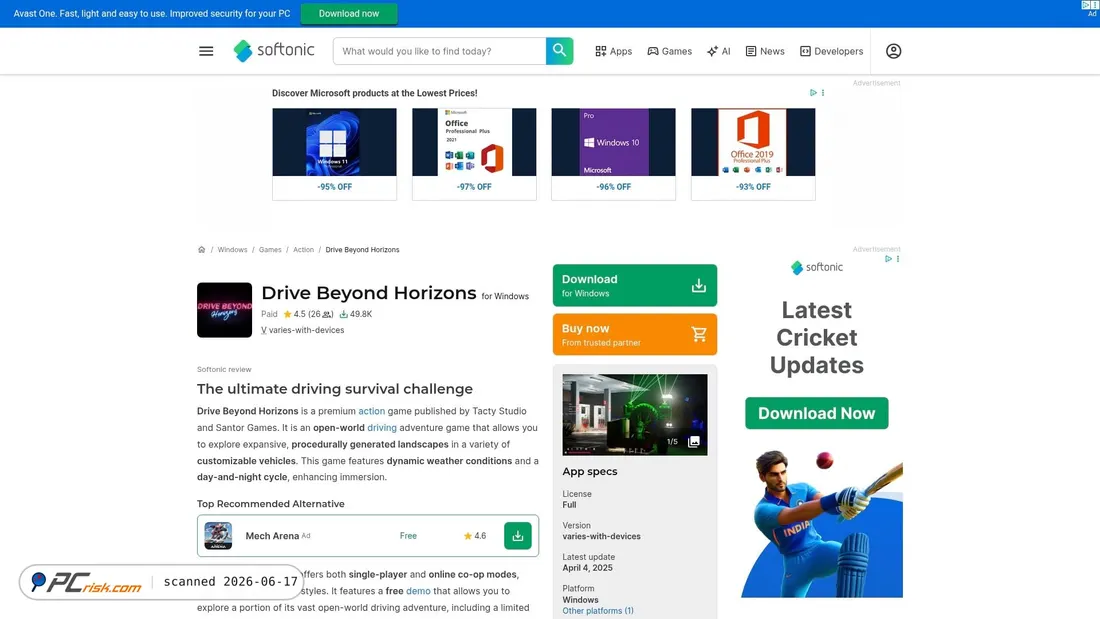Click the Softonic logo
This screenshot has width=1100, height=619.
click(274, 51)
